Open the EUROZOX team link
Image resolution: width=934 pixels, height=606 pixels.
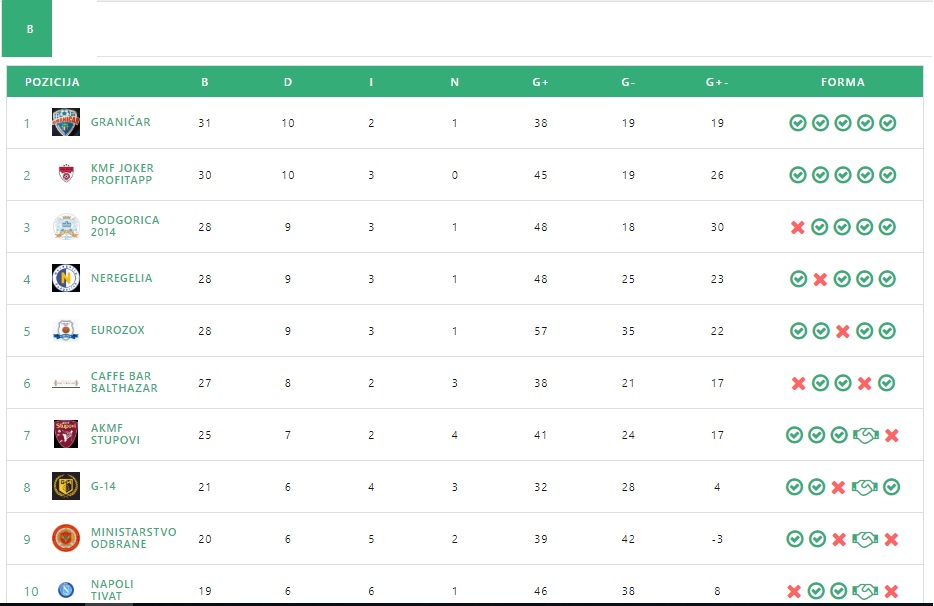pos(117,330)
